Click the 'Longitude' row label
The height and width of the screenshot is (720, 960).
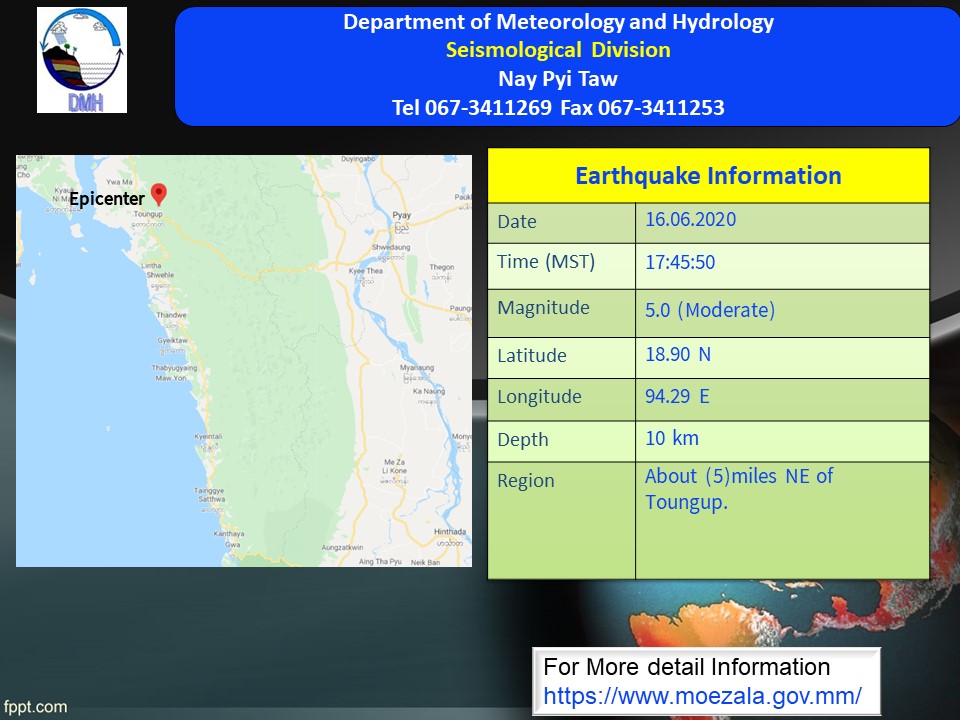539,397
